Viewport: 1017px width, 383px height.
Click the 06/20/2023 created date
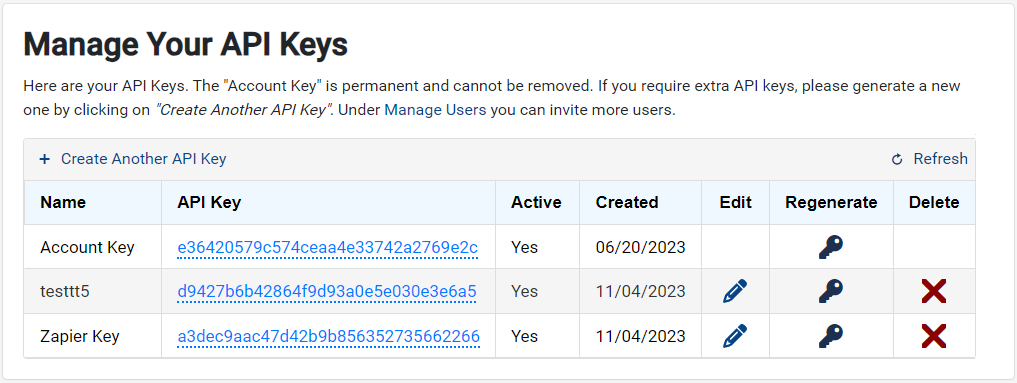pyautogui.click(x=641, y=247)
